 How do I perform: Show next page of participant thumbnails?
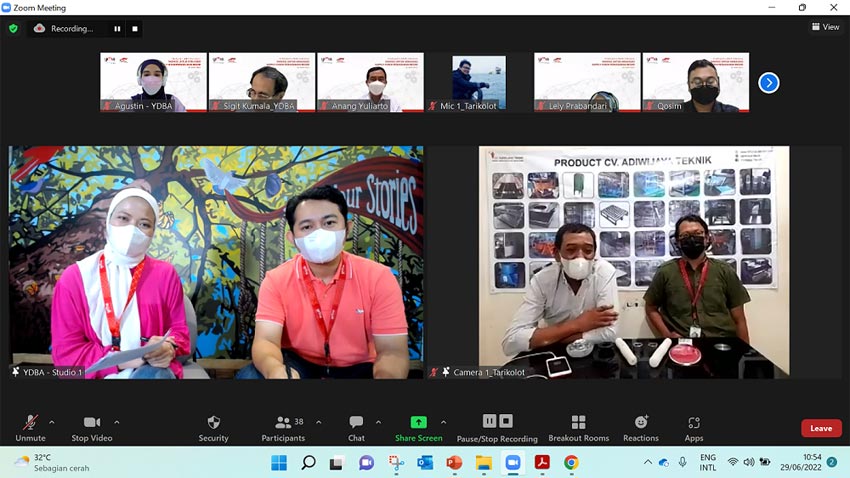click(x=769, y=83)
